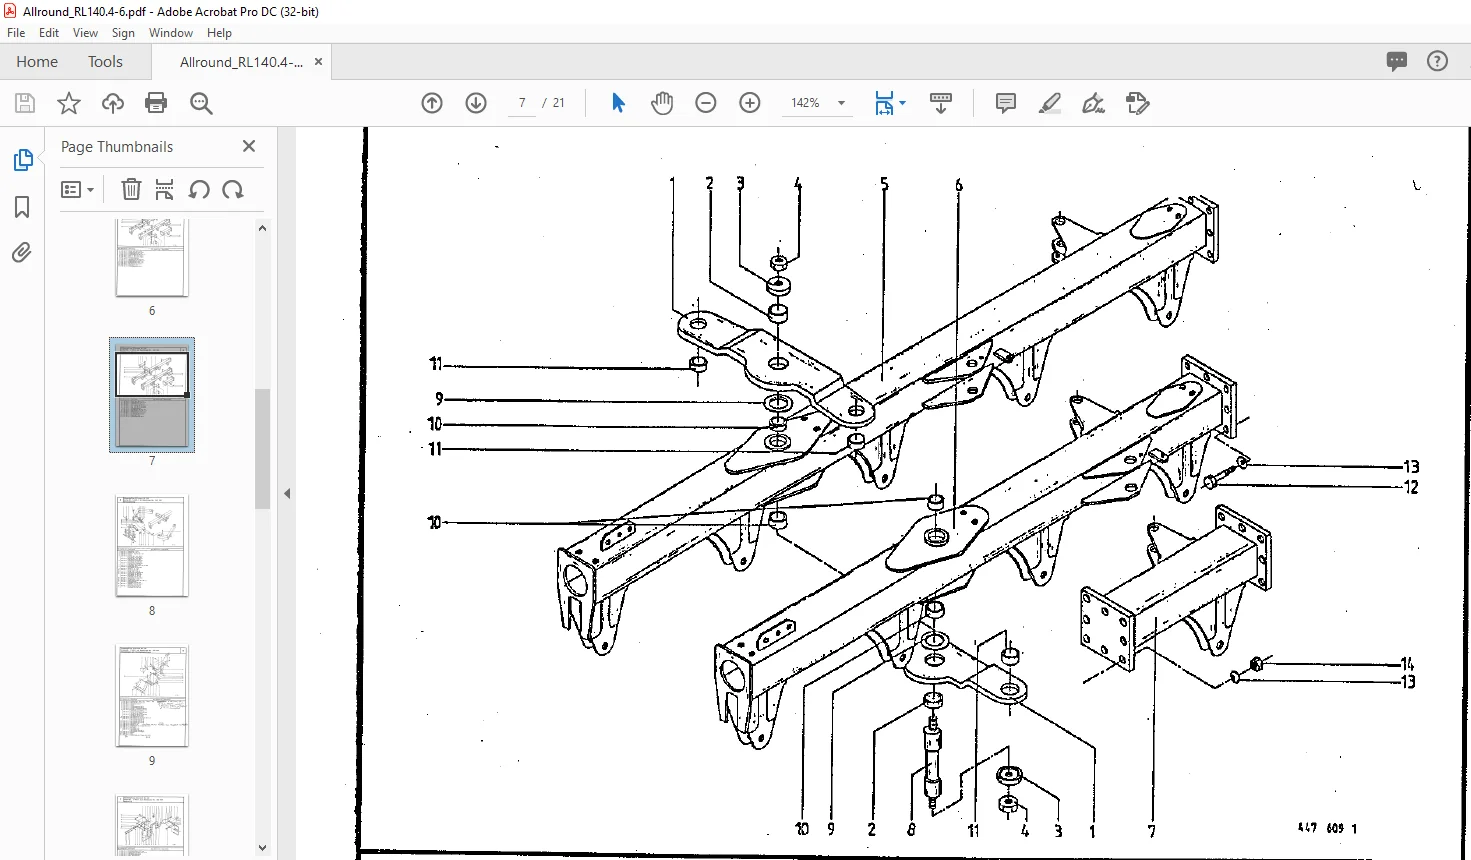1471x860 pixels.
Task: Select the Allround_RL140.4 document tab
Action: [x=241, y=62]
